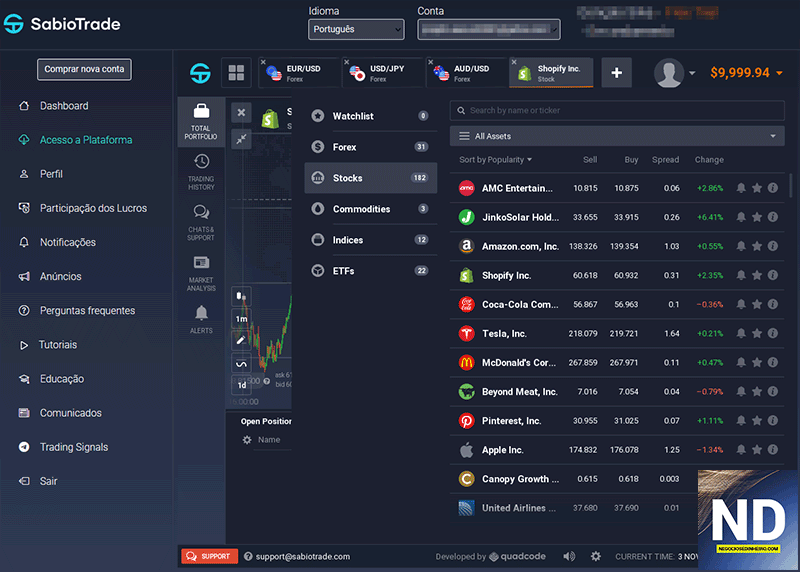
Task: Switch to the USD/JPY tab
Action: pos(383,73)
